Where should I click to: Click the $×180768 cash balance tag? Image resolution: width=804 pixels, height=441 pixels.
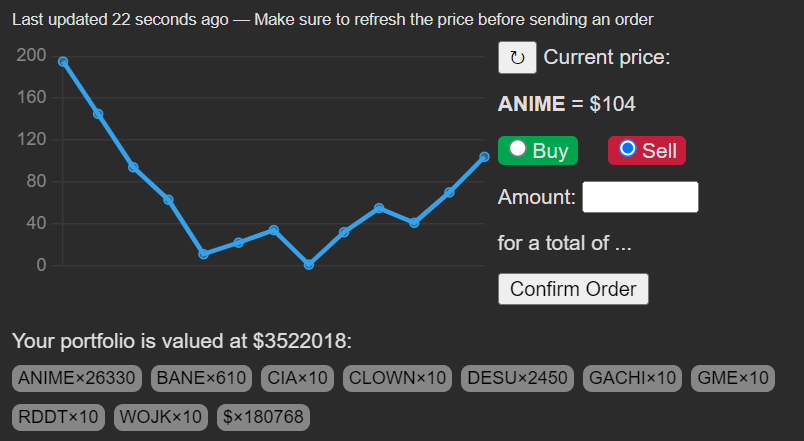pyautogui.click(x=263, y=417)
